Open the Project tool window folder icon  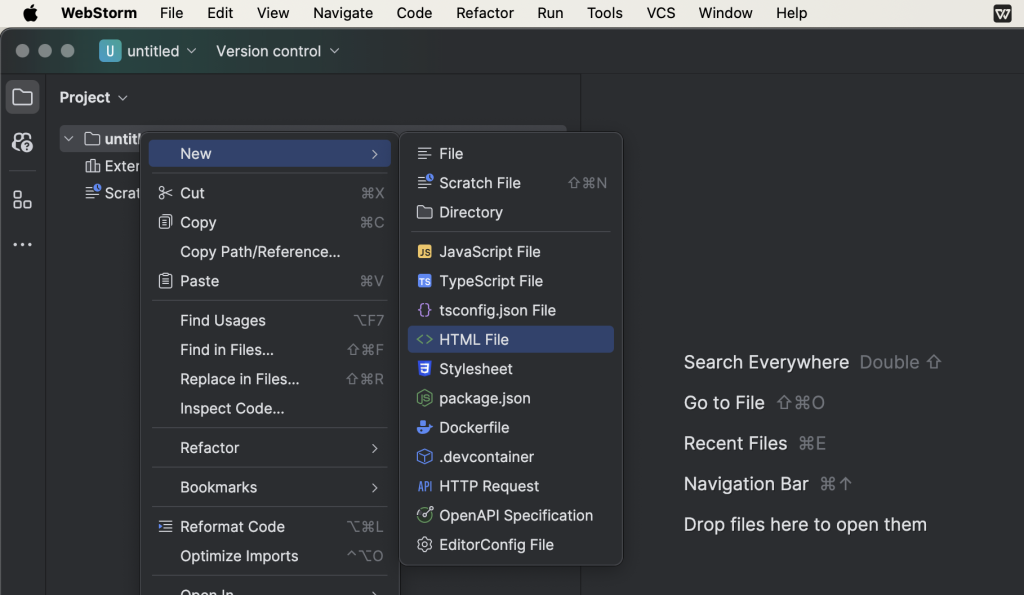(22, 97)
